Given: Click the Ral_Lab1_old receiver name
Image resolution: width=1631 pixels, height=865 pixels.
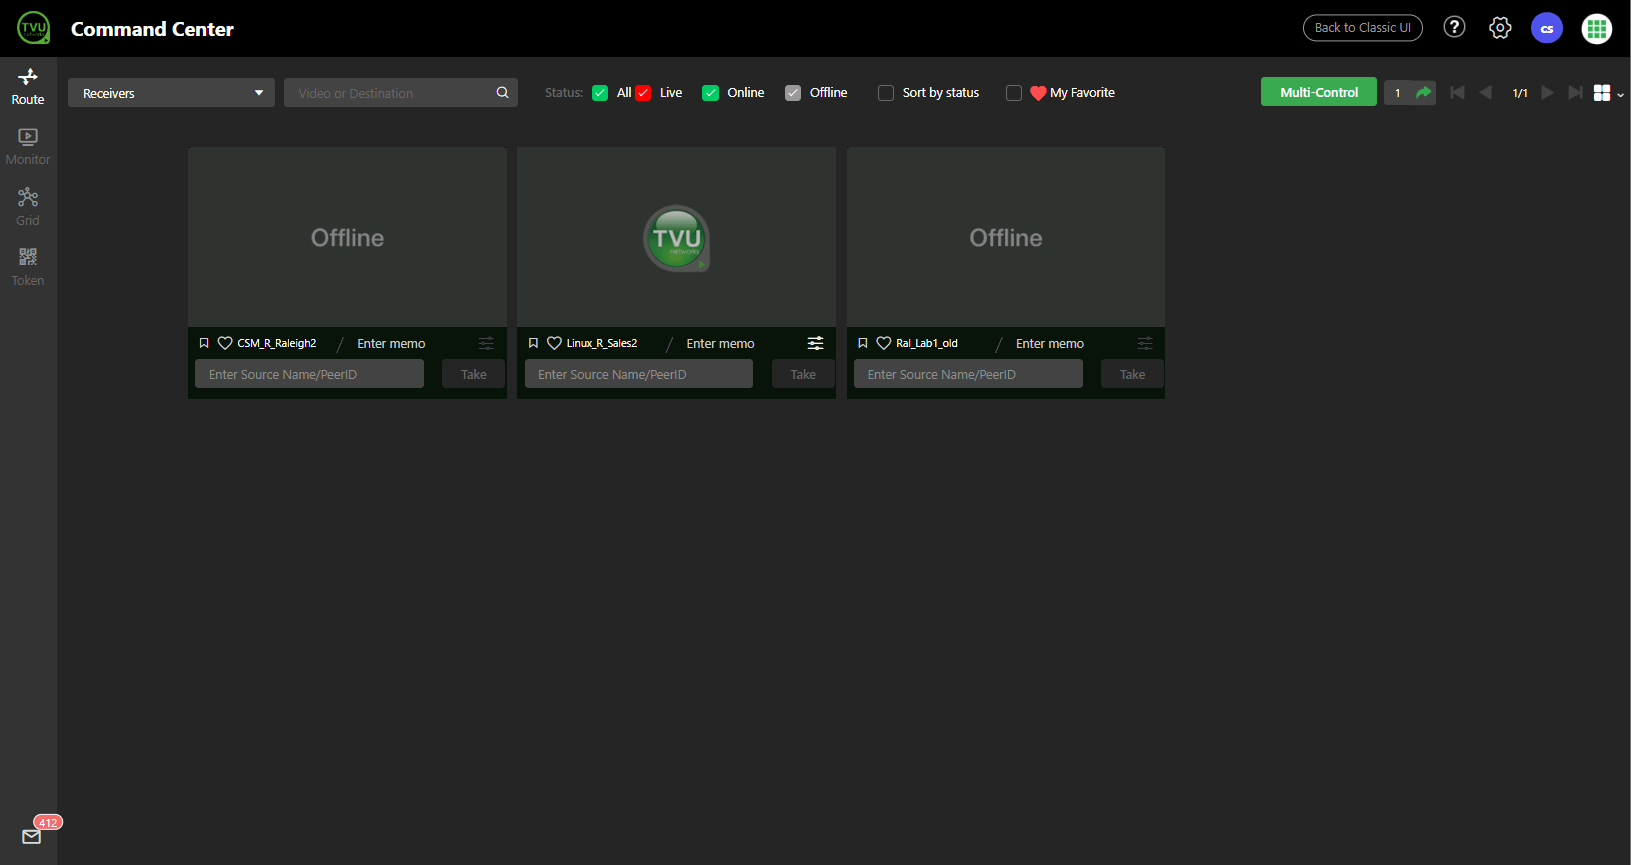Looking at the screenshot, I should click(927, 343).
